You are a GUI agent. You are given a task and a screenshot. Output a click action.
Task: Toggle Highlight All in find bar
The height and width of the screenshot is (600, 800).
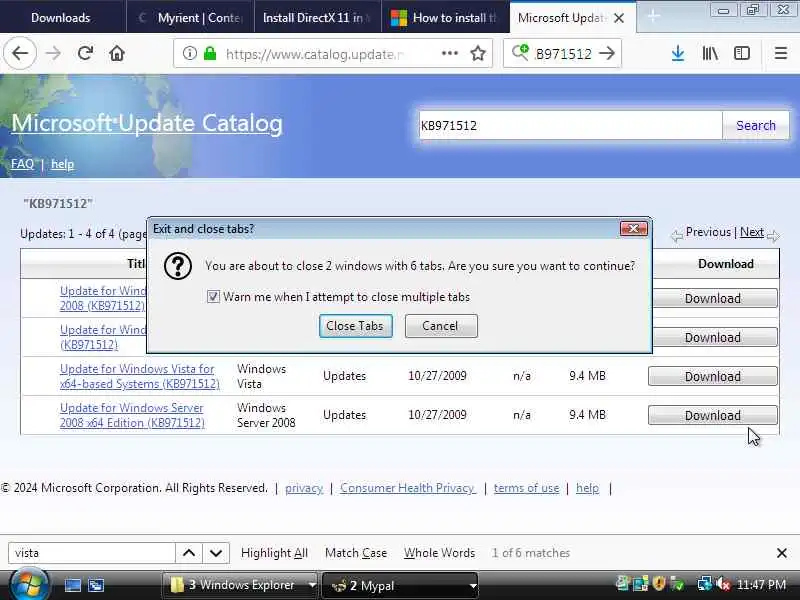pos(274,553)
